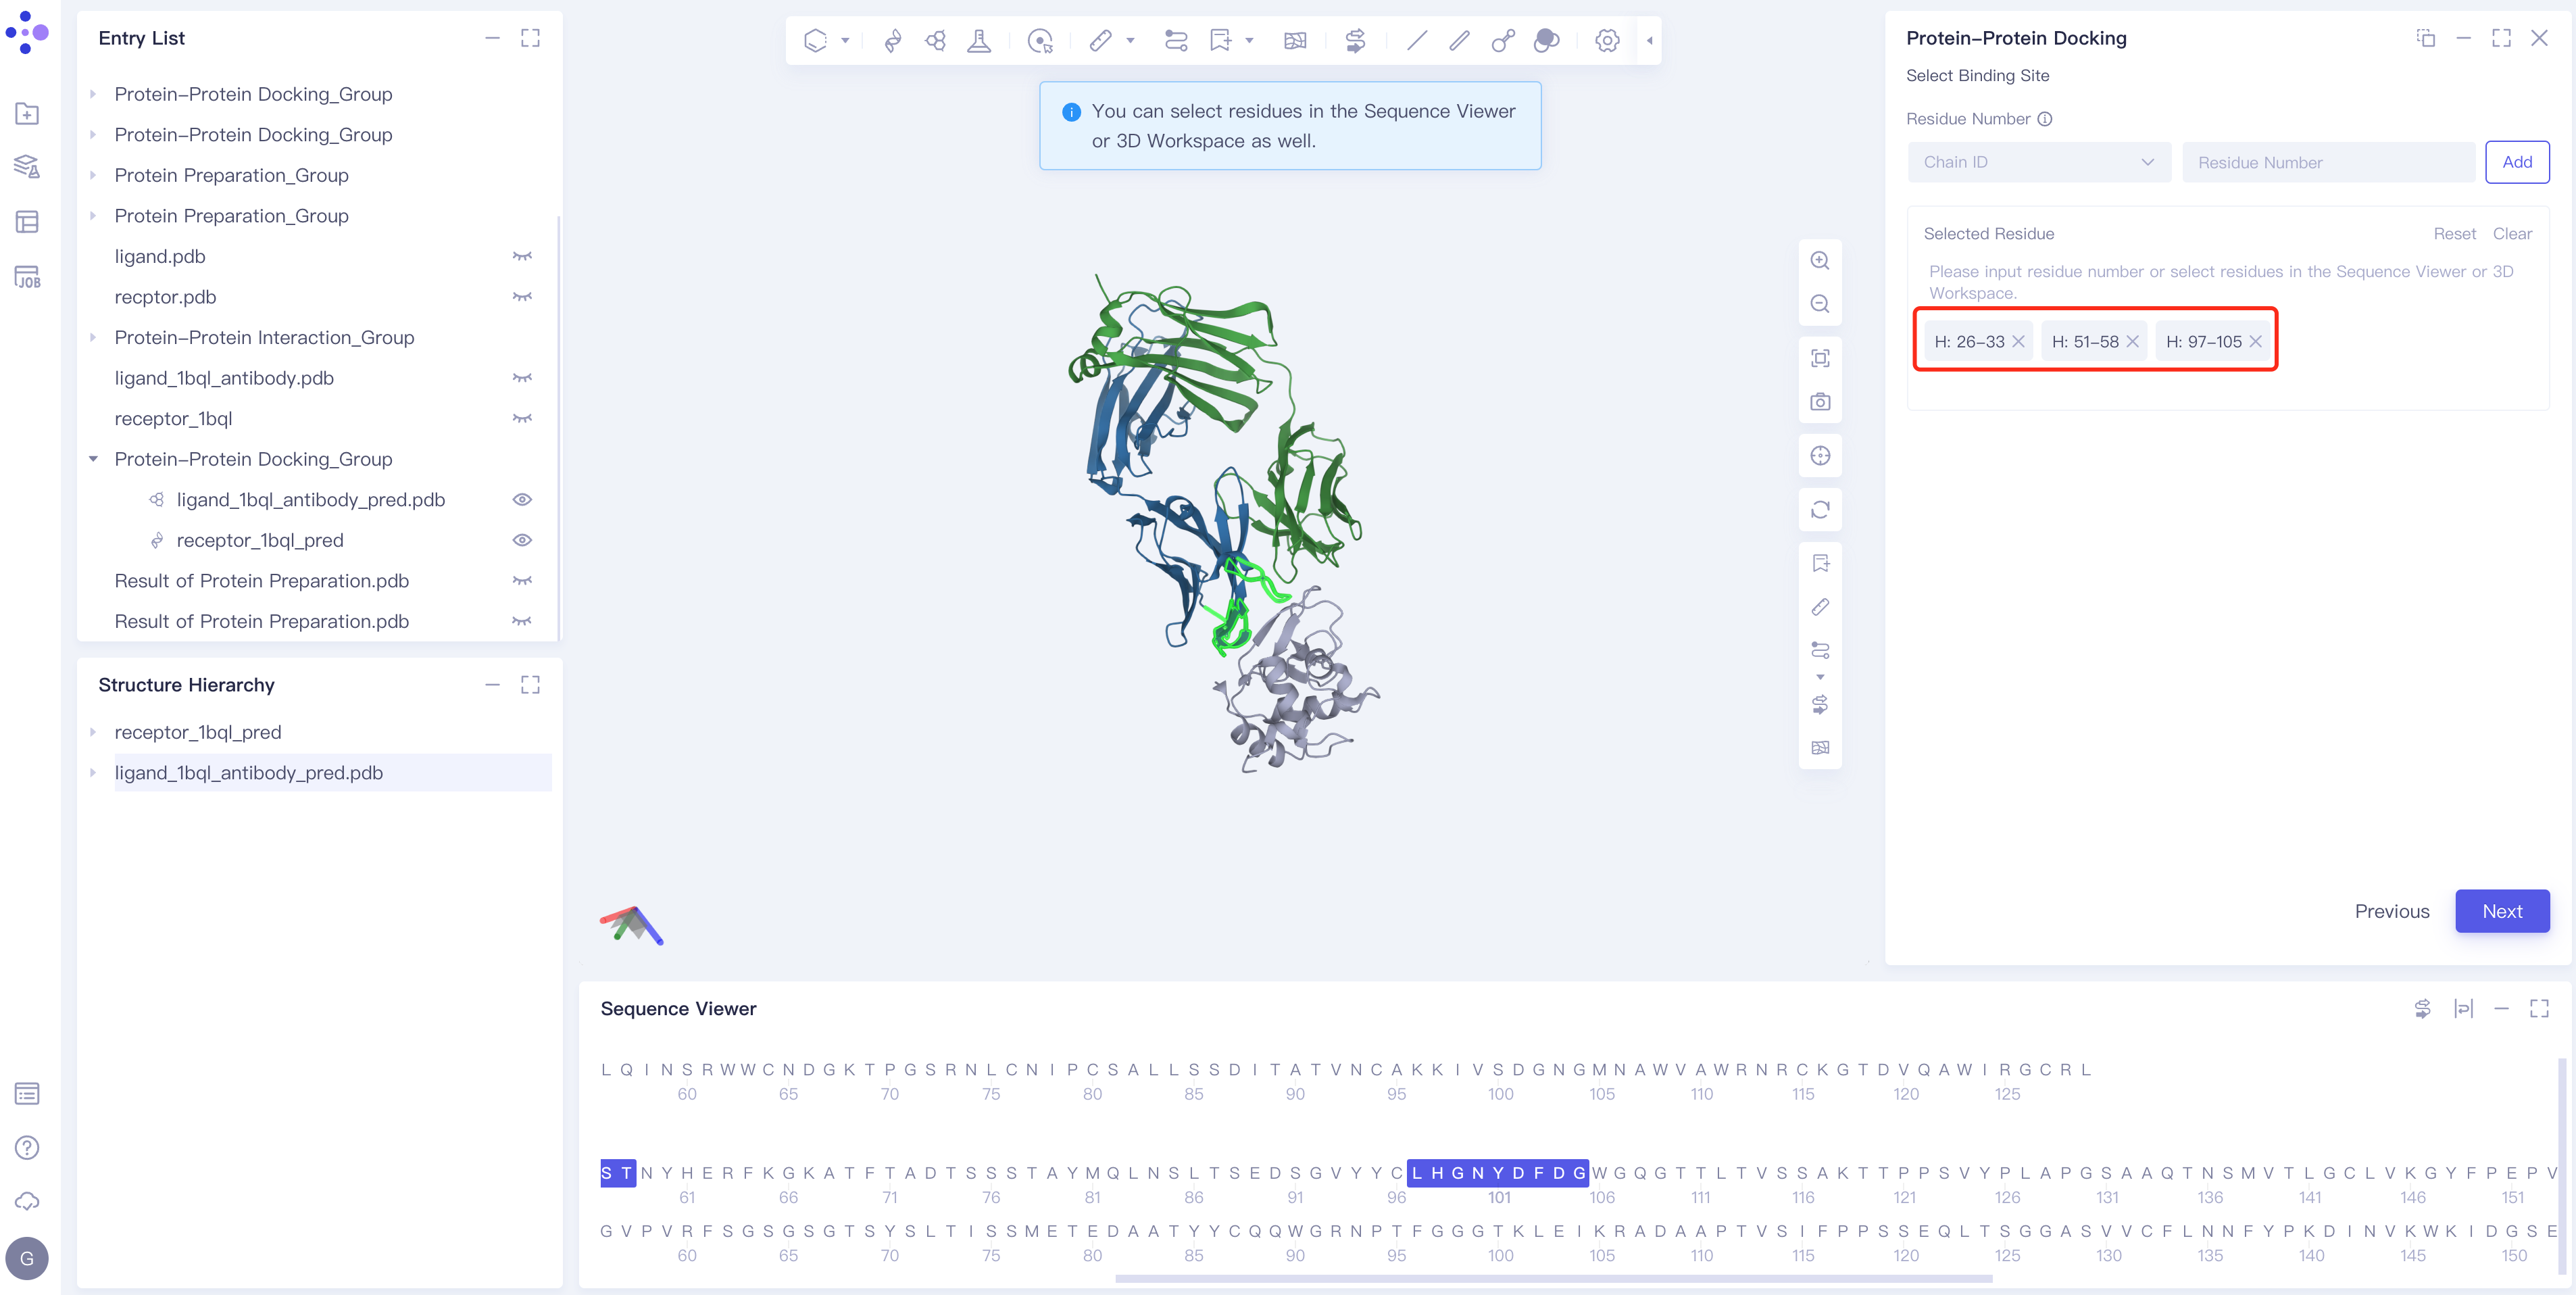Viewport: 2576px width, 1295px height.
Task: Remove the H: 97–105 residue tag
Action: coord(2256,342)
